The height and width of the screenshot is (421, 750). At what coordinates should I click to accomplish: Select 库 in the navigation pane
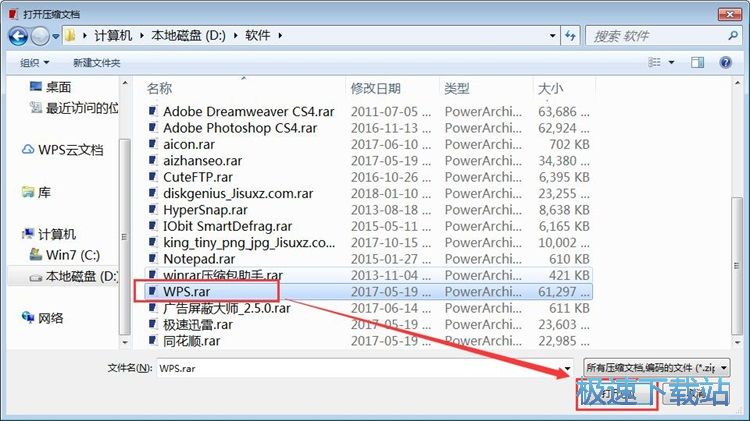point(36,192)
